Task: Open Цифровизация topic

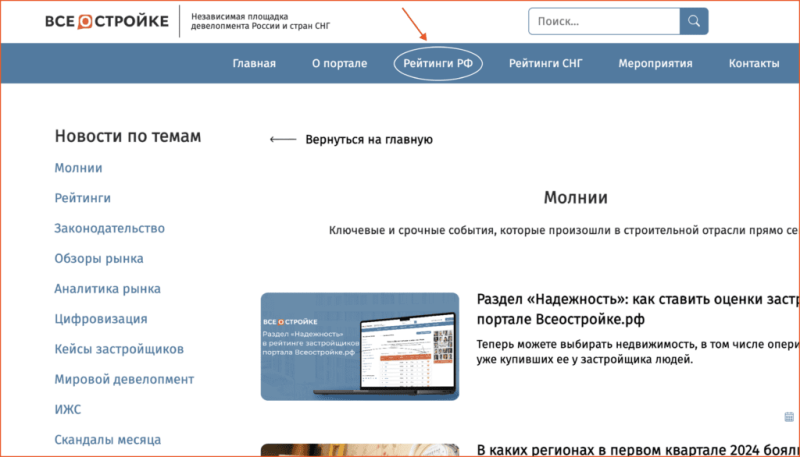Action: [101, 319]
